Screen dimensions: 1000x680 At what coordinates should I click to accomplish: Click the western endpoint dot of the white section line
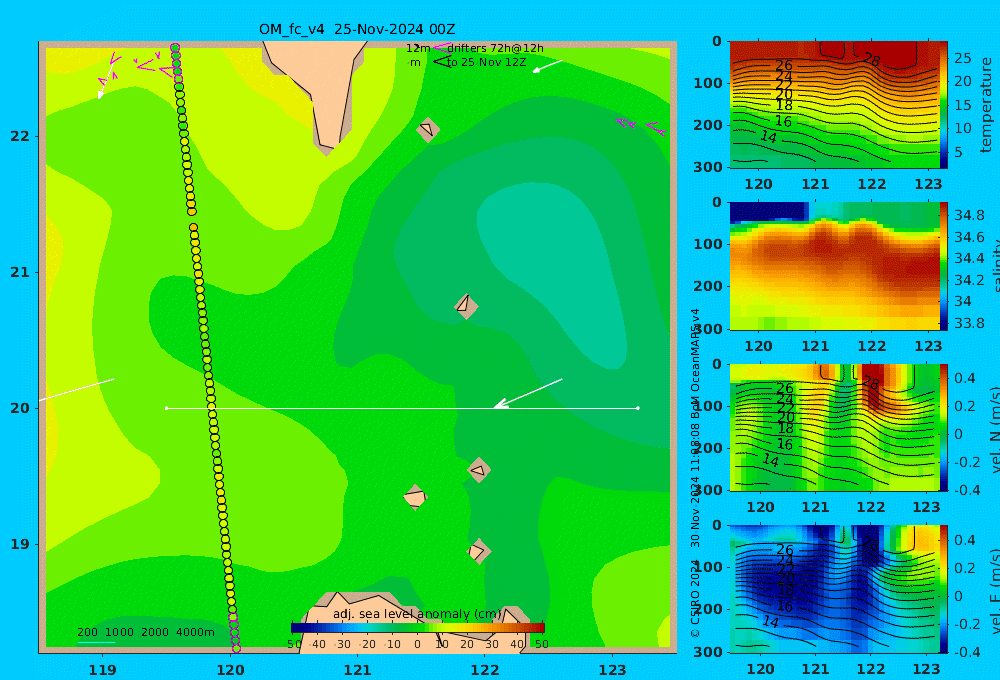pyautogui.click(x=166, y=408)
